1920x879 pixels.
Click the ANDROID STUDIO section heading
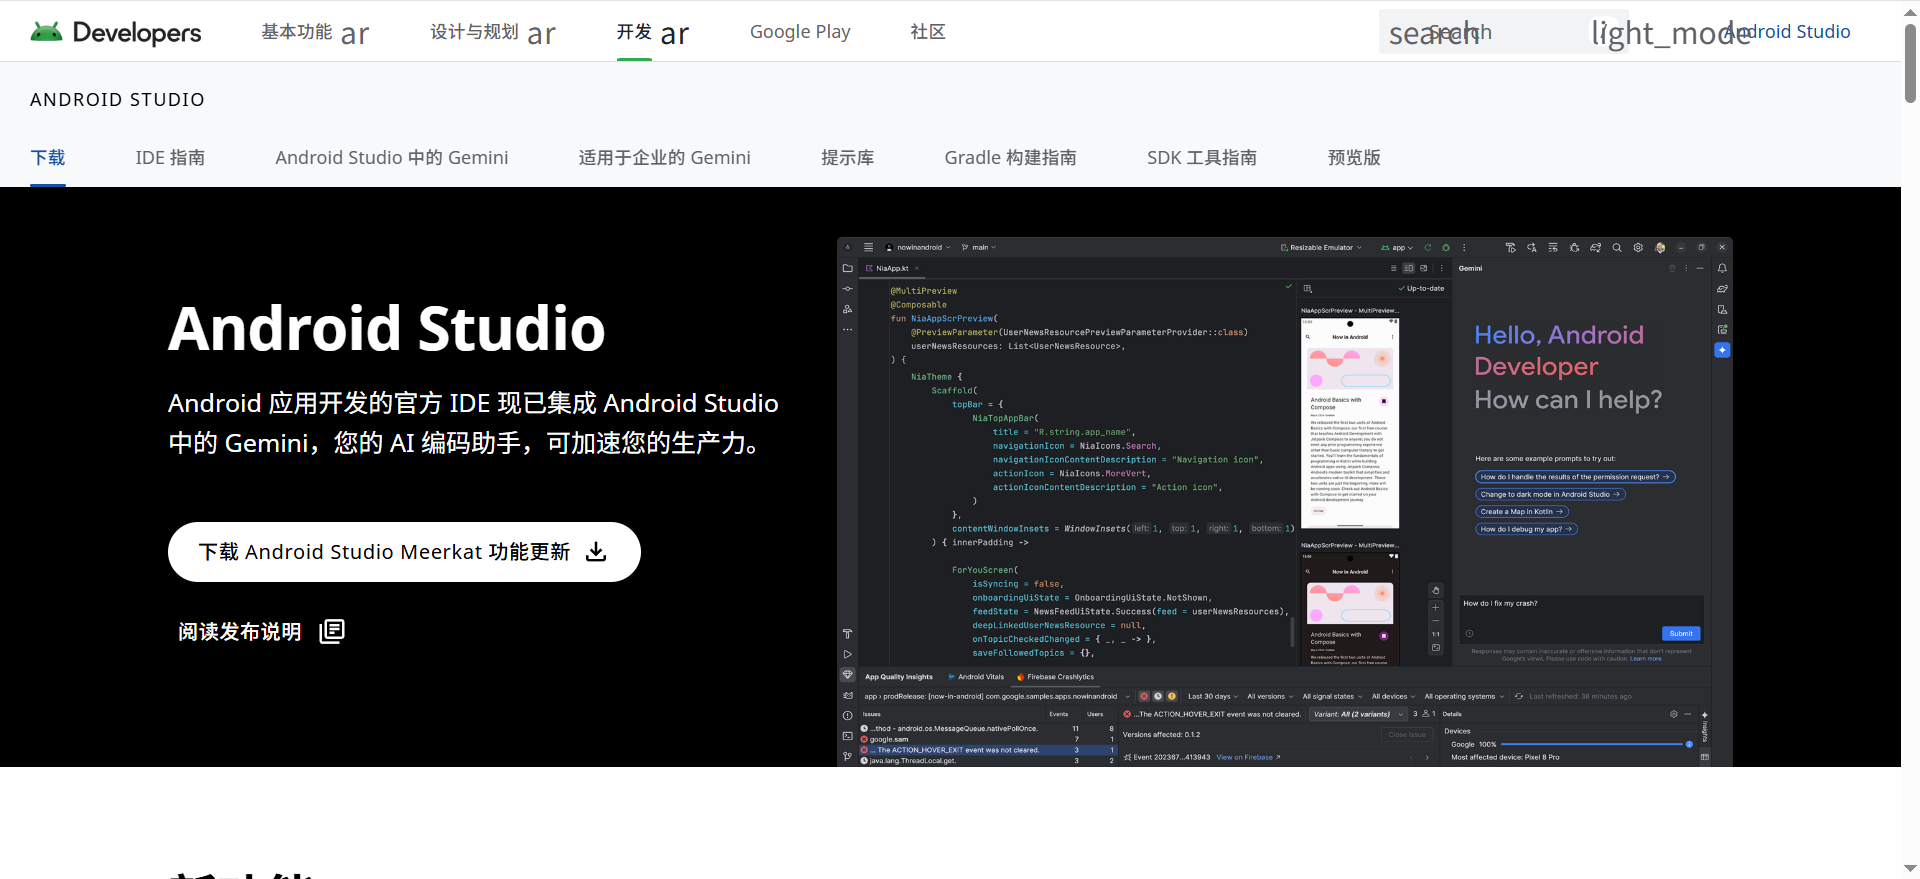[117, 100]
